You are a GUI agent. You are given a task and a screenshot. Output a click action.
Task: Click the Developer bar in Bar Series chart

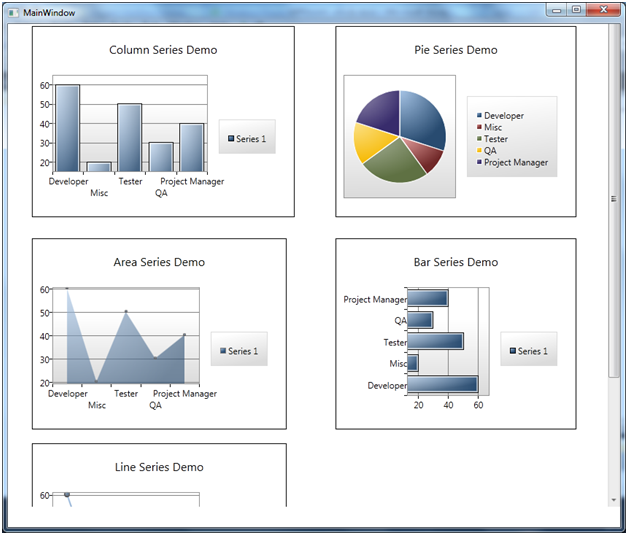click(443, 384)
